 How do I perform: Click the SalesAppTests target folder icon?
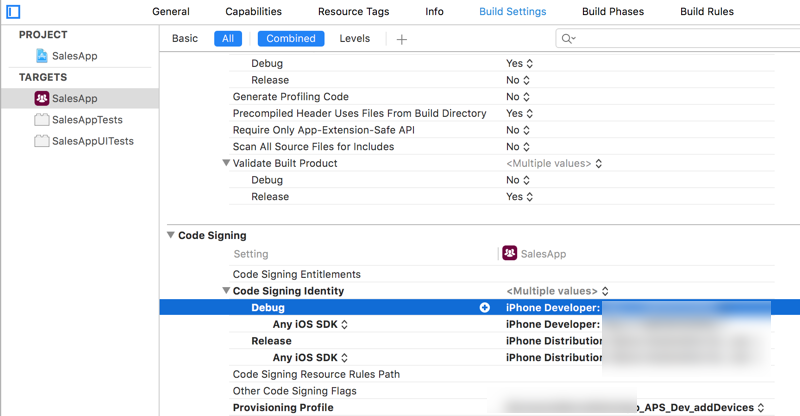coord(41,120)
